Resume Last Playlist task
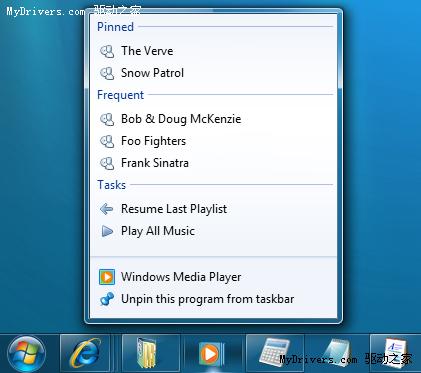421x373 pixels. coord(213,209)
